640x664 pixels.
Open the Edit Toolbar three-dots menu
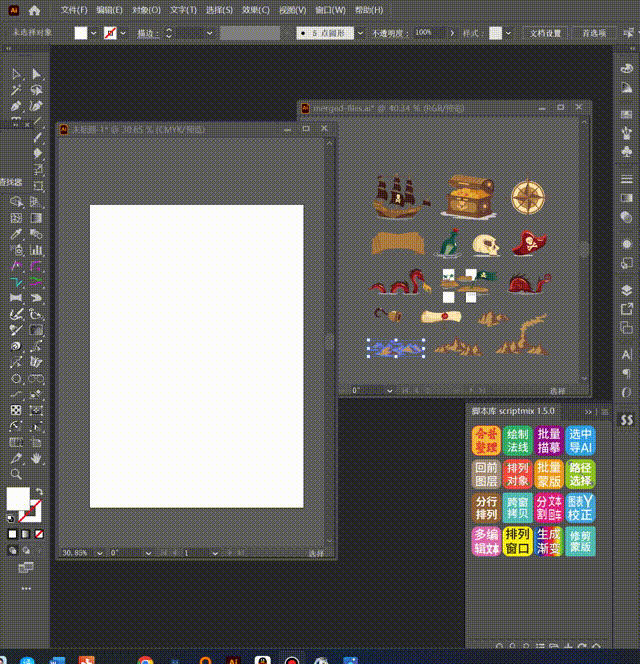[x=26, y=589]
